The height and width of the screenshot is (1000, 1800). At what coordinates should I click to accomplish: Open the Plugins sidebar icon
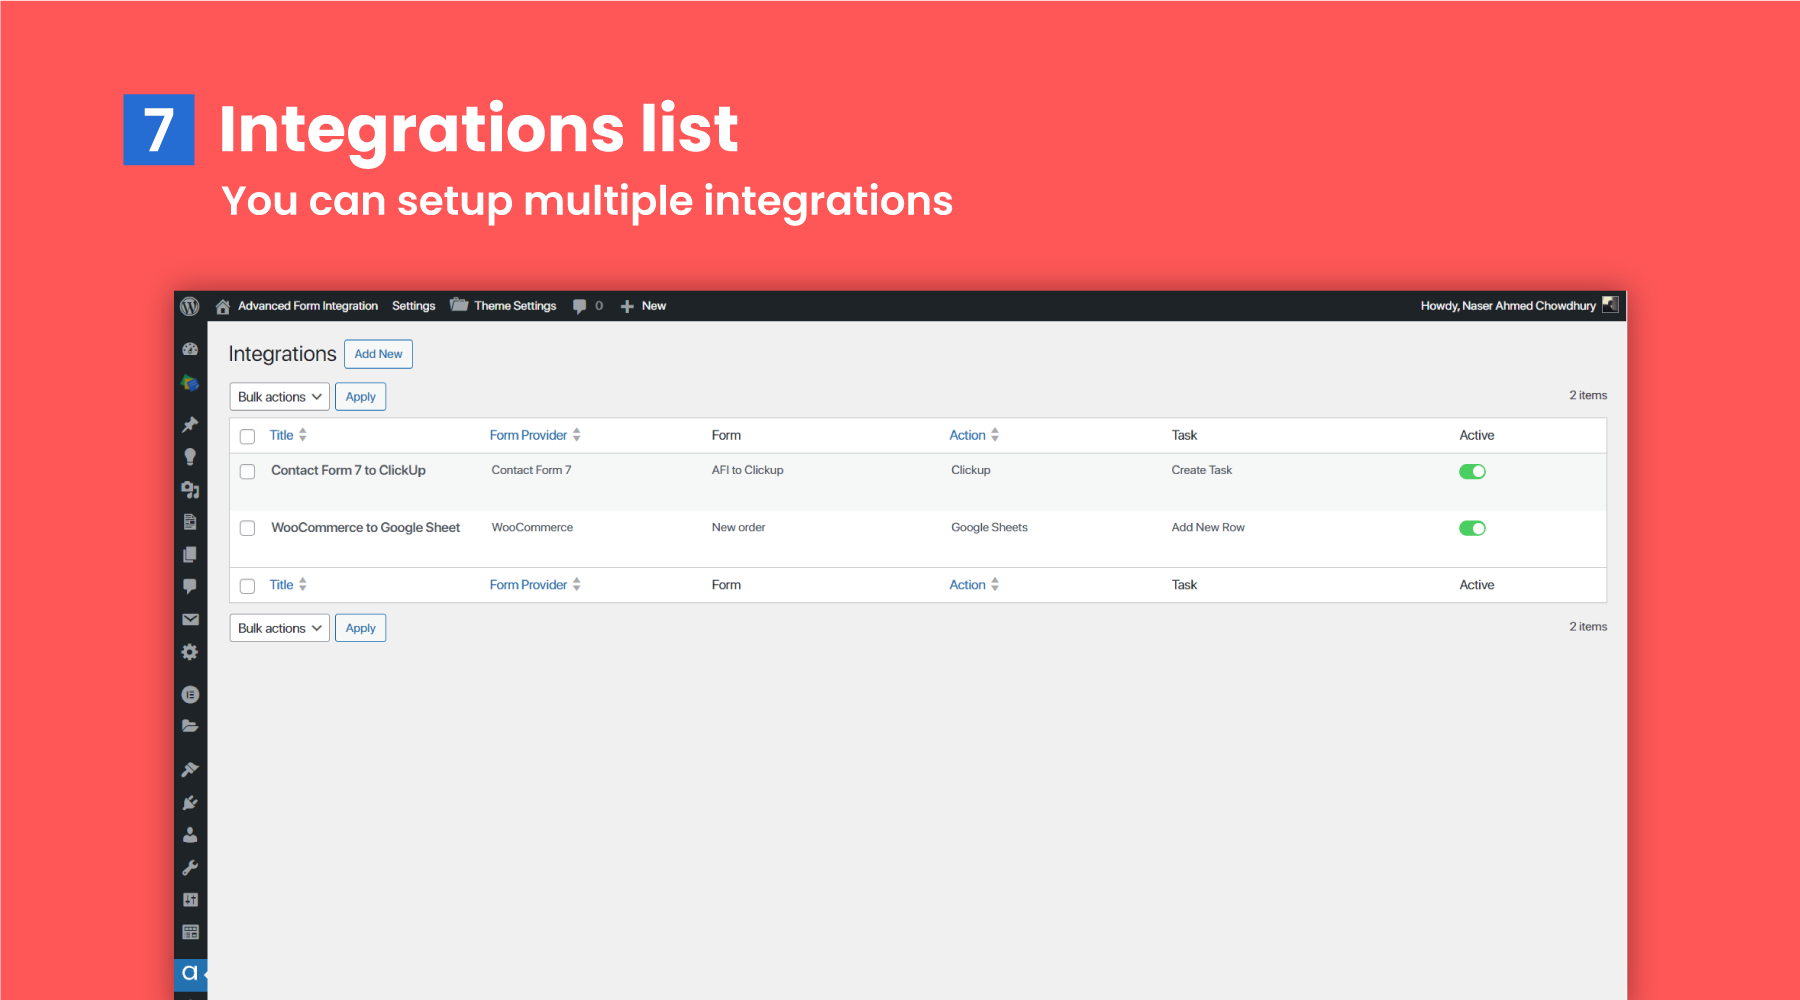190,802
